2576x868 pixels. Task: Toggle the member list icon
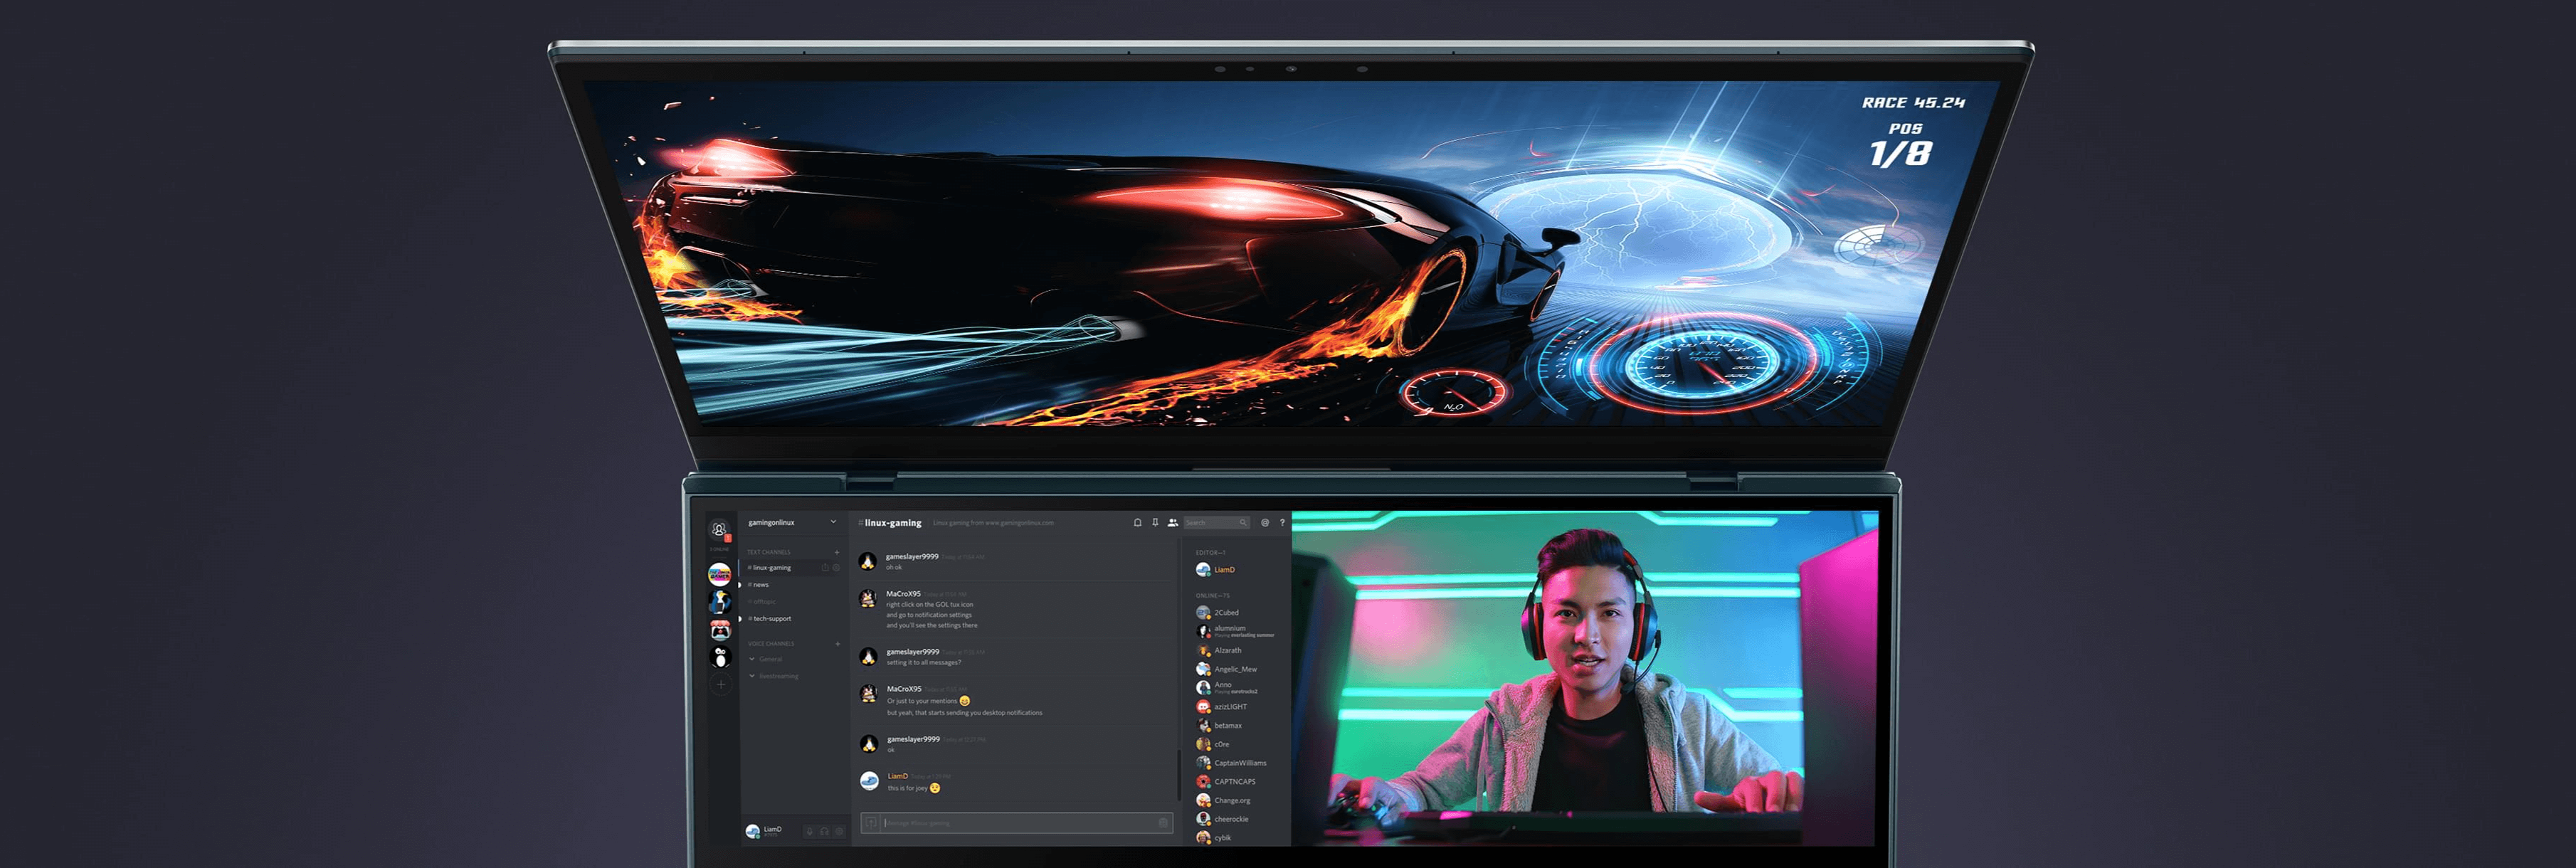tap(1173, 523)
